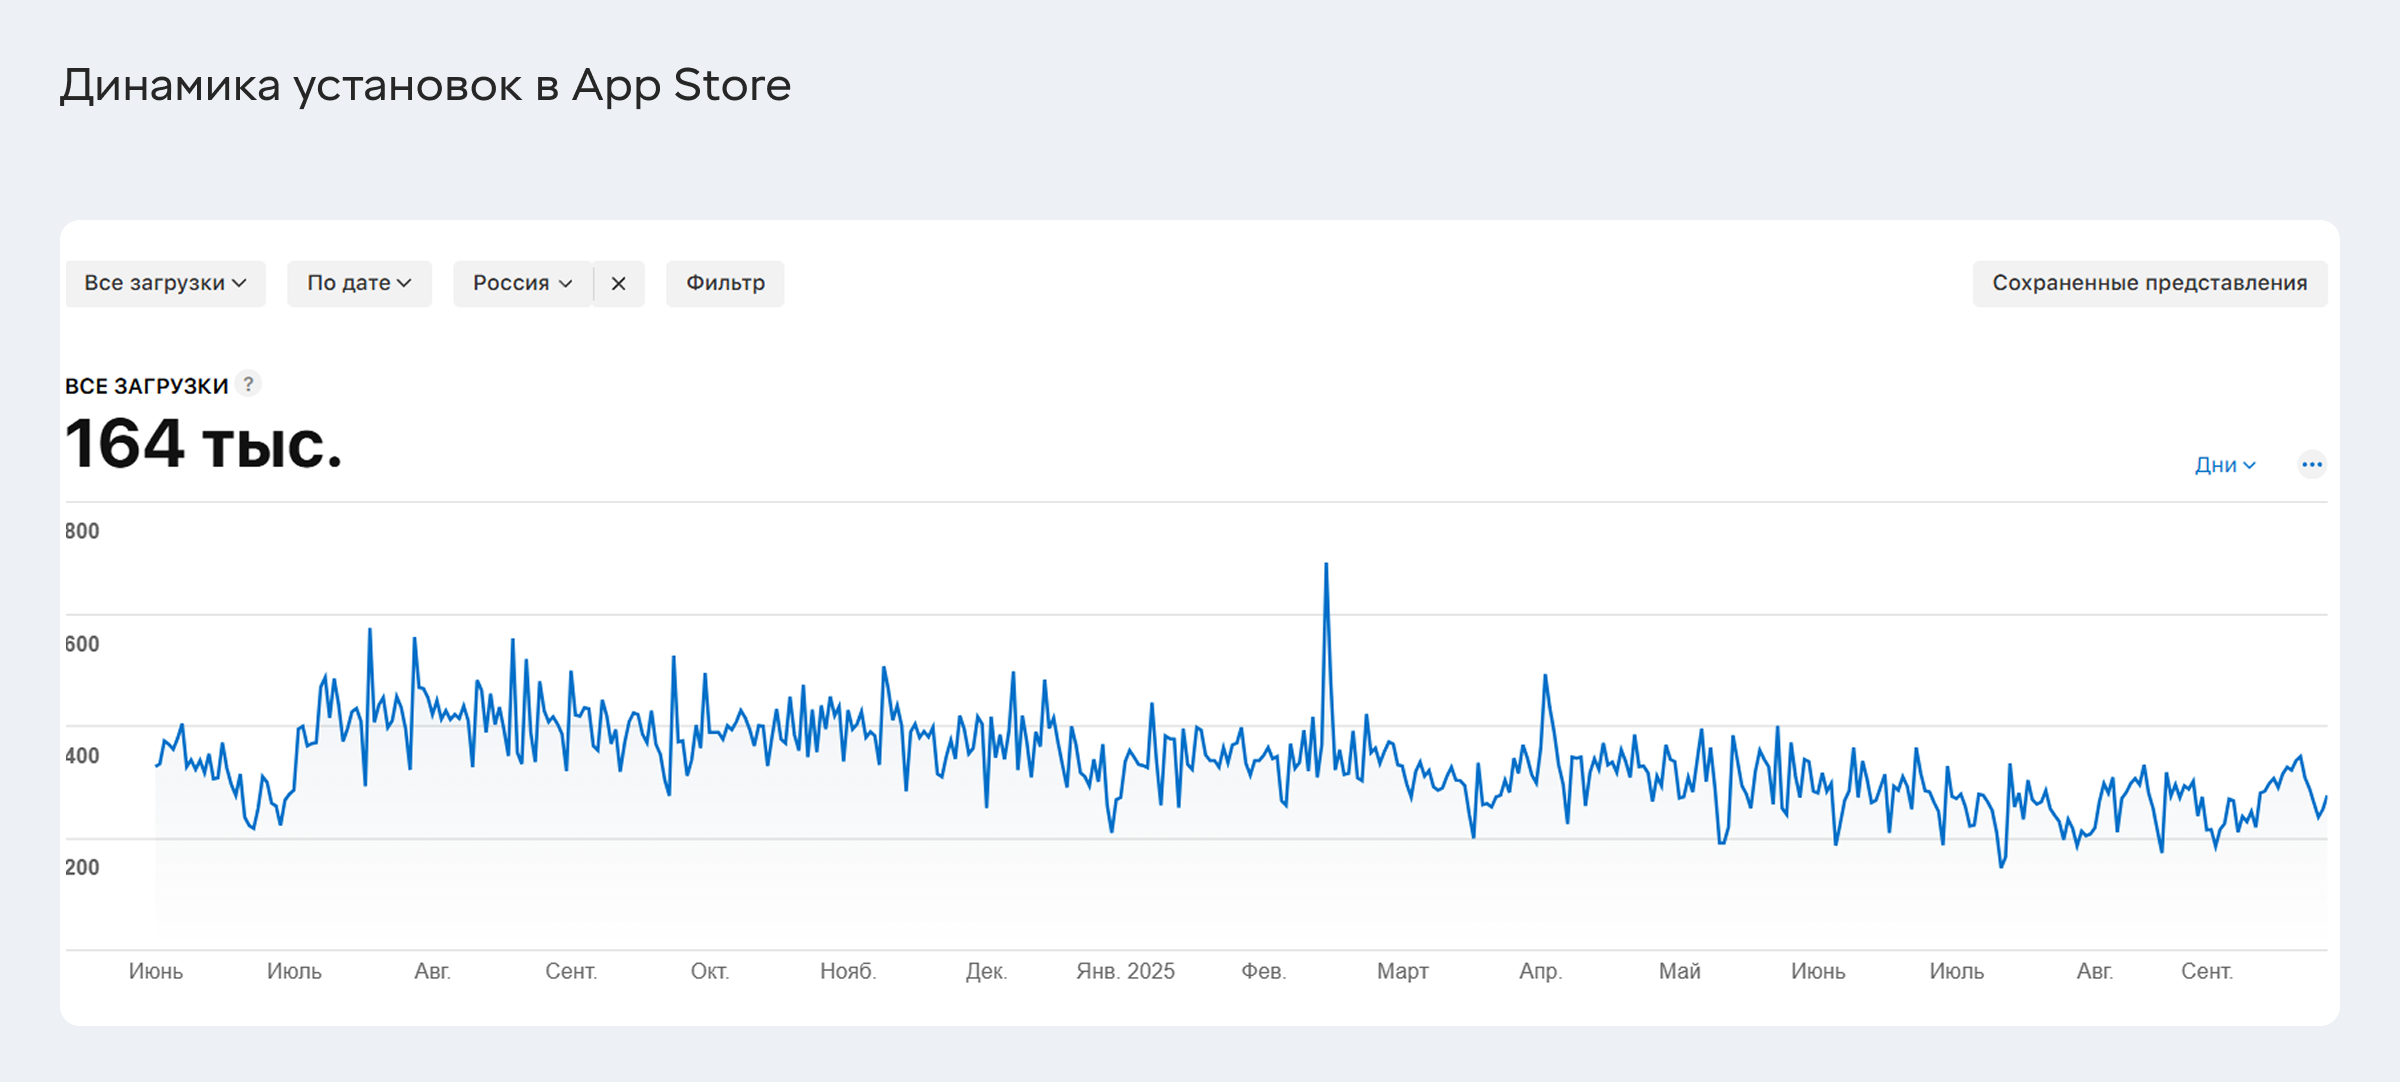Click the Май axis label
Viewport: 2400px width, 1082px height.
pos(1679,971)
